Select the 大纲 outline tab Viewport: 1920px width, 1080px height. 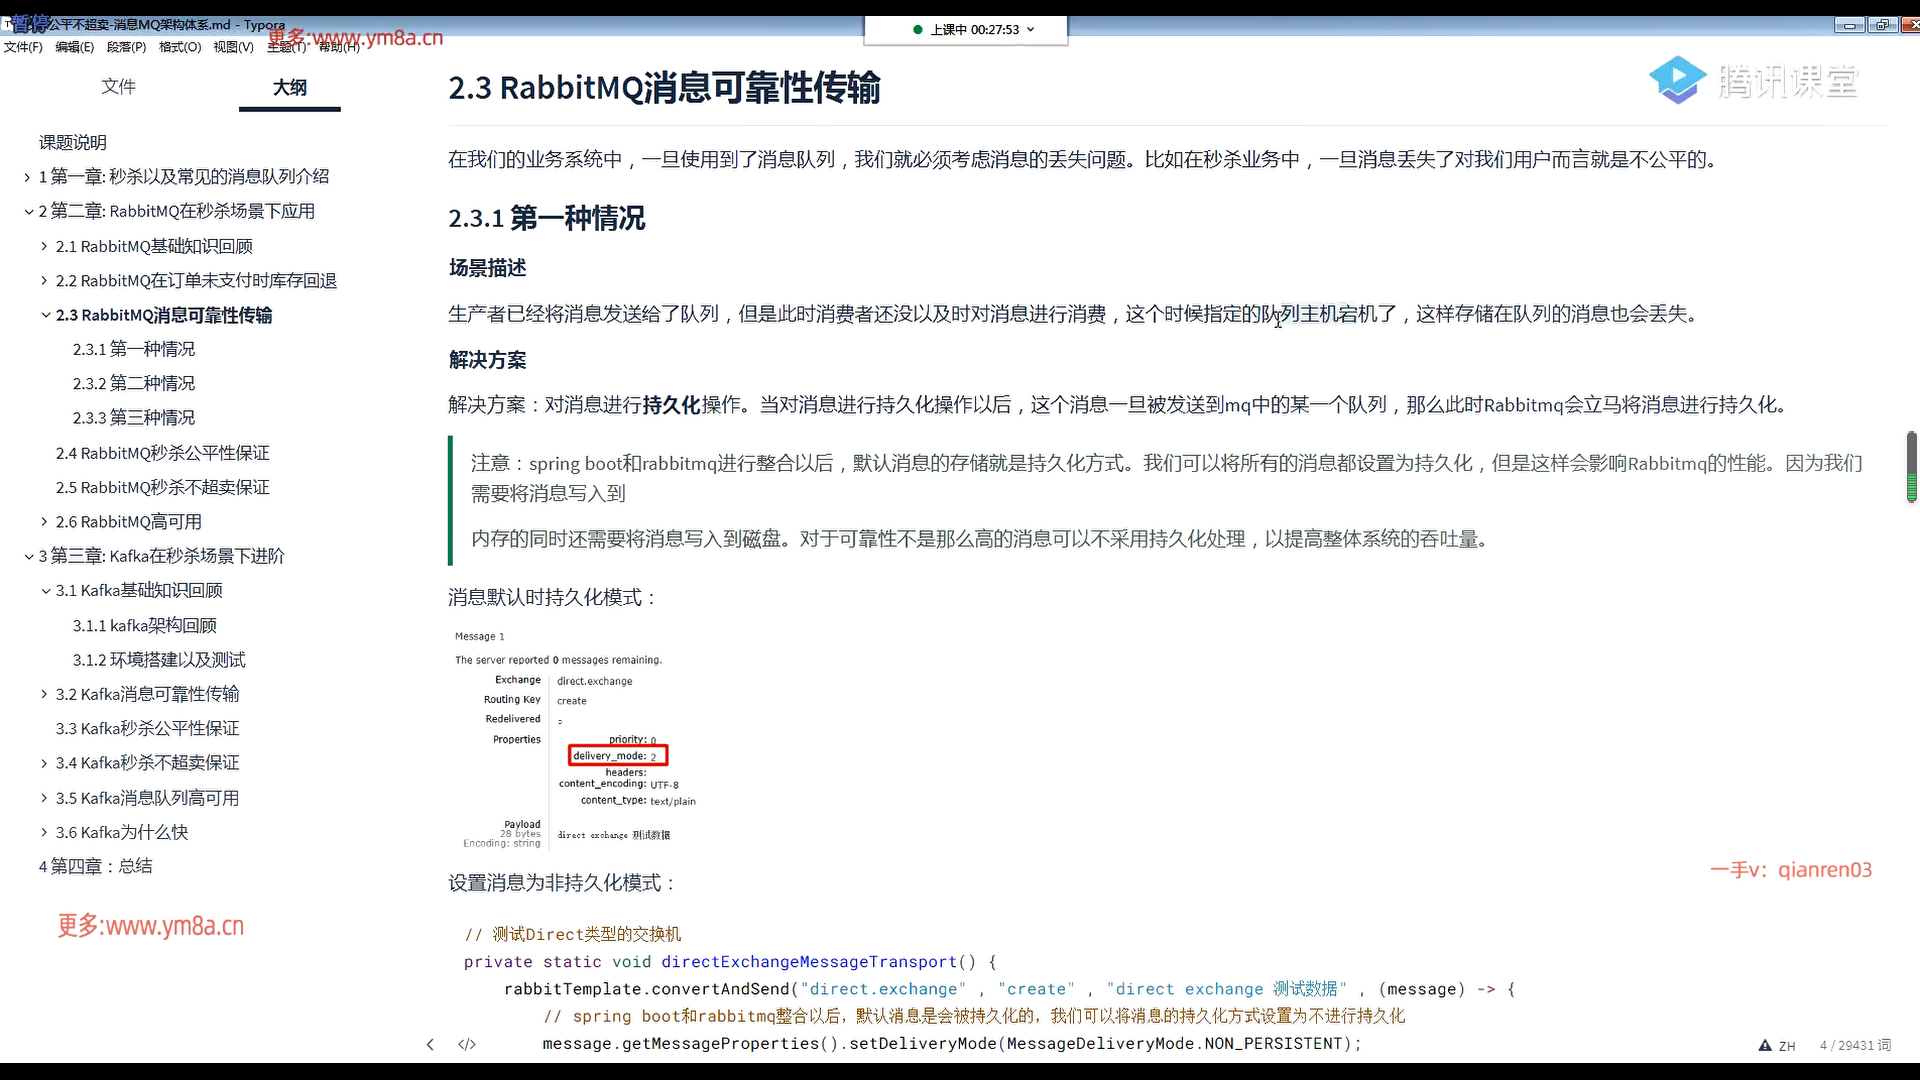[x=290, y=88]
